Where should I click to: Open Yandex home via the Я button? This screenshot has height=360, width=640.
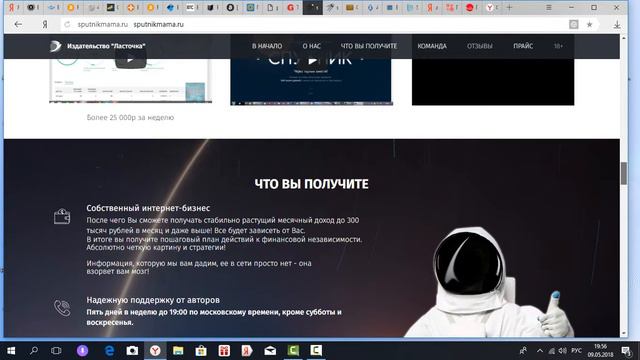pyautogui.click(x=45, y=24)
